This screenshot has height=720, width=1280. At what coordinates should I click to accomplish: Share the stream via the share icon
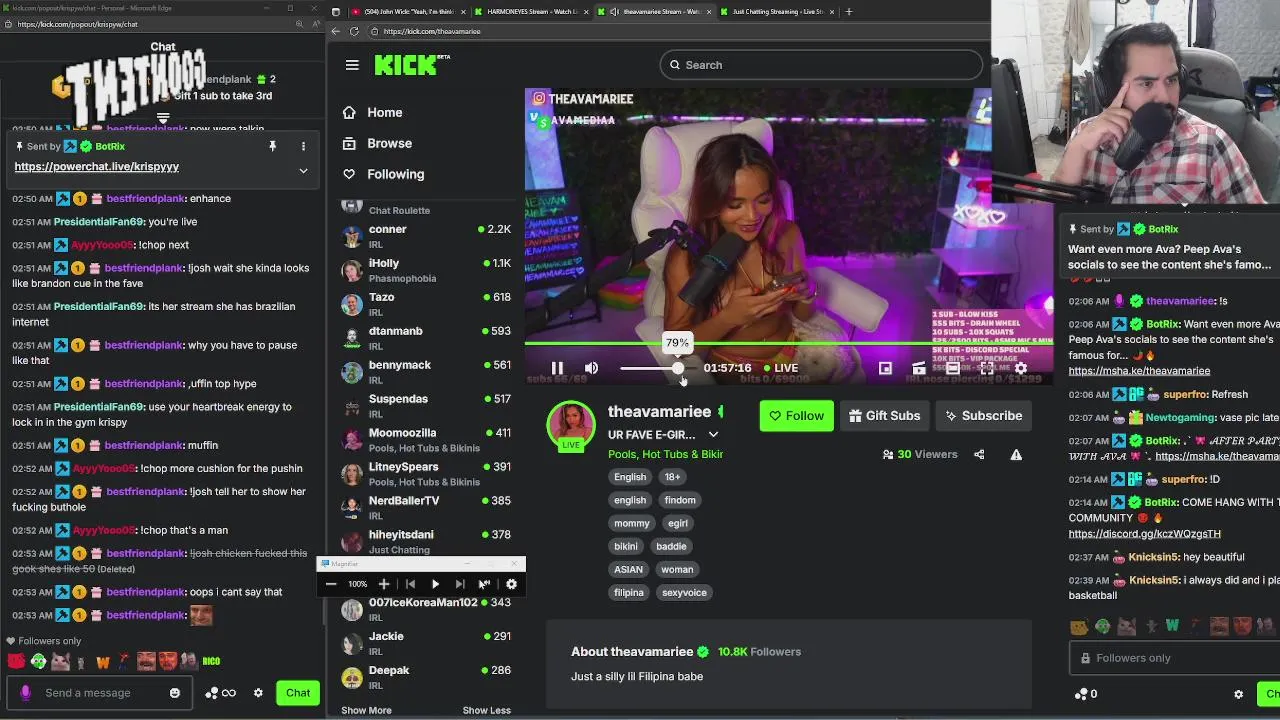[x=979, y=454]
